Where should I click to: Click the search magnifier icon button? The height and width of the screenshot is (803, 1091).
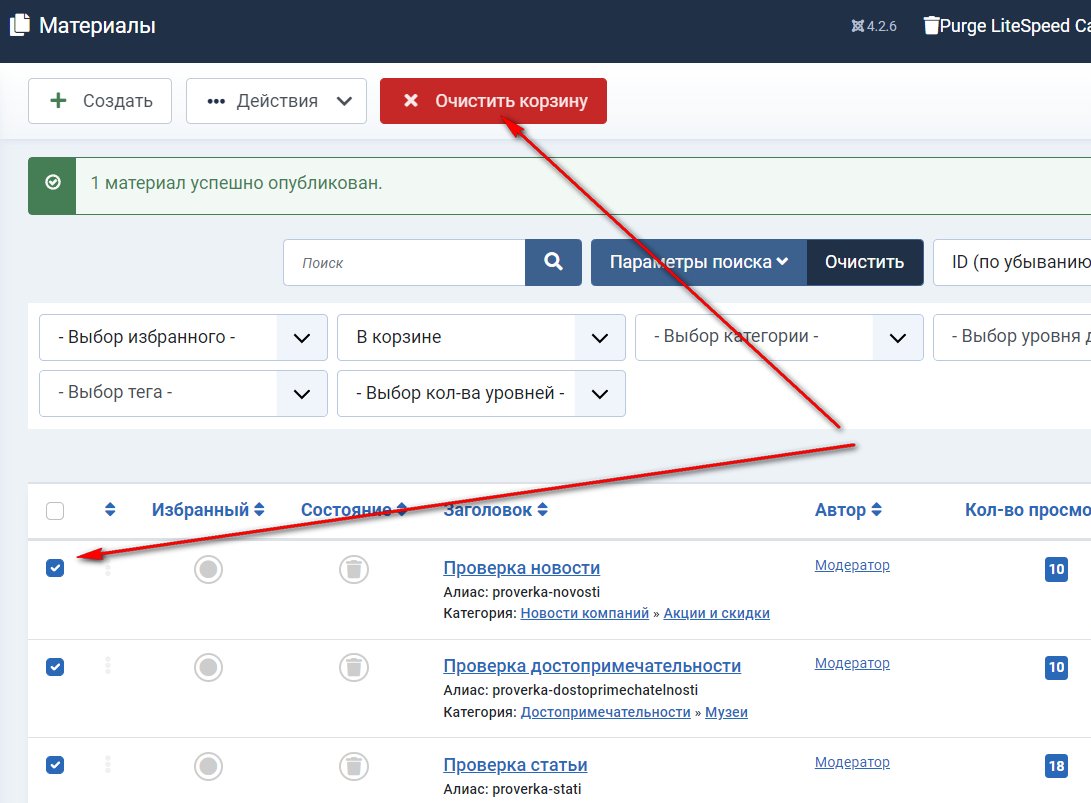click(553, 262)
